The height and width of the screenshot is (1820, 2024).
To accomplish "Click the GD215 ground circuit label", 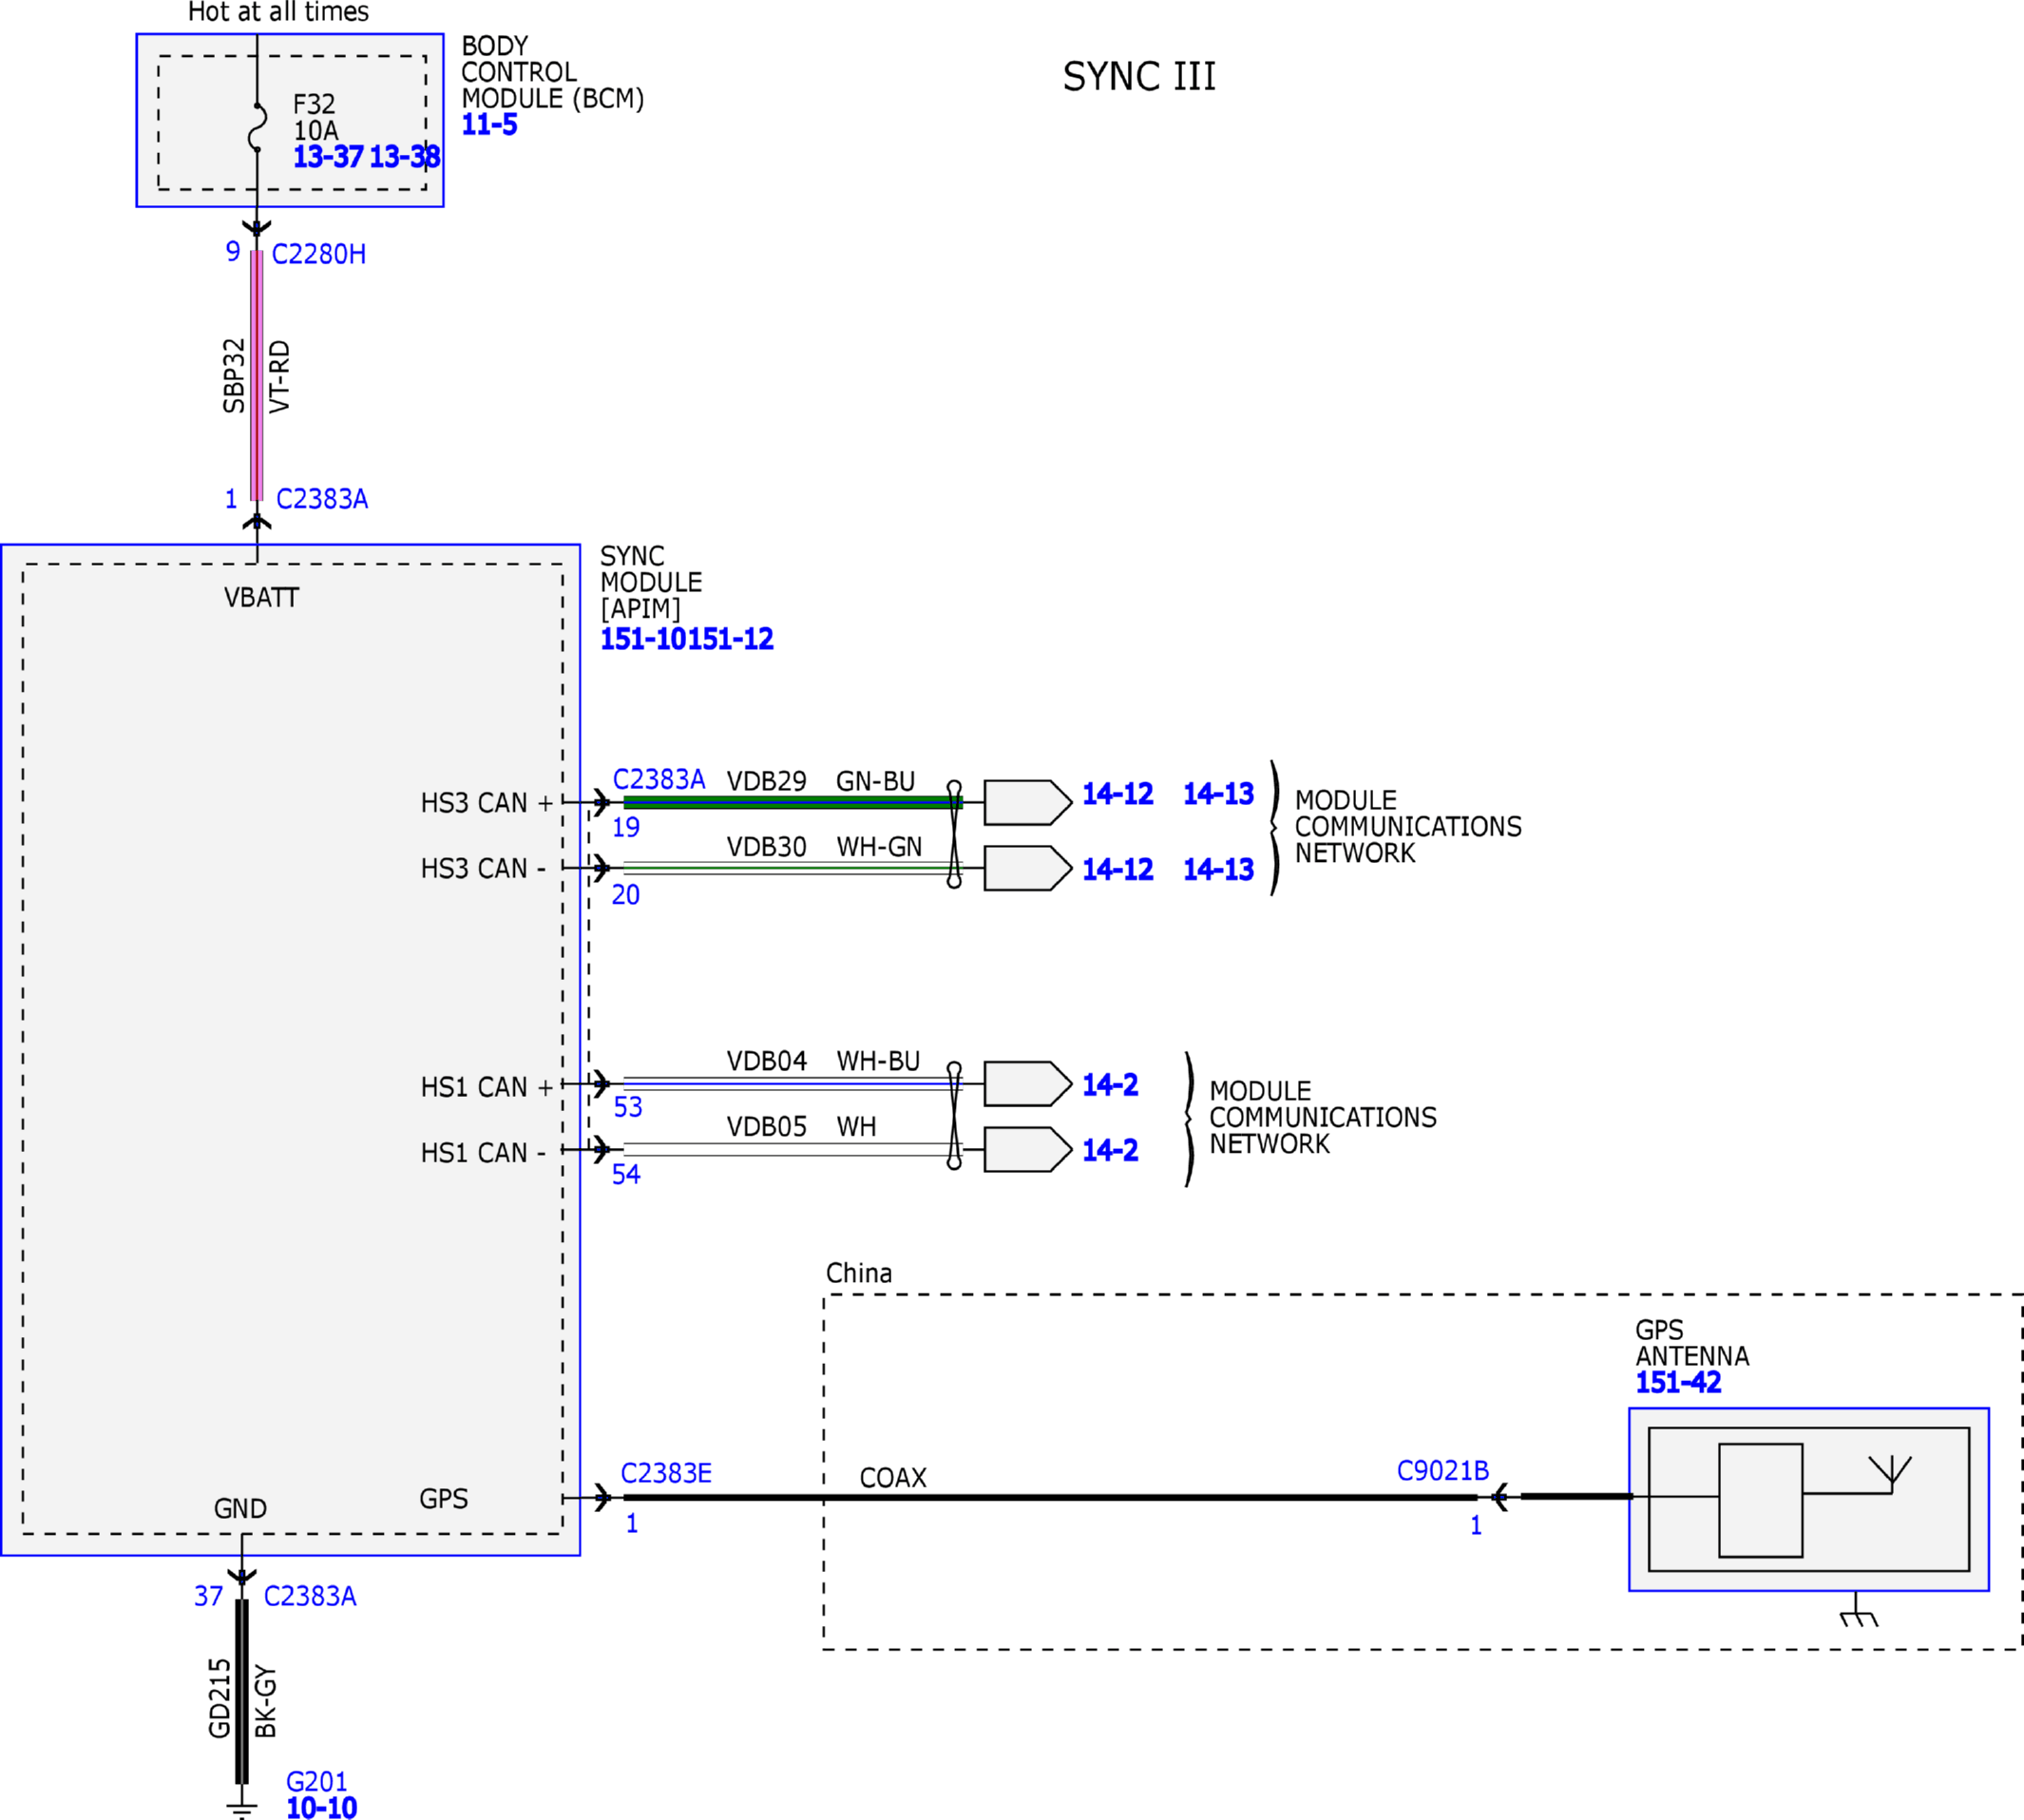I will [x=220, y=1699].
